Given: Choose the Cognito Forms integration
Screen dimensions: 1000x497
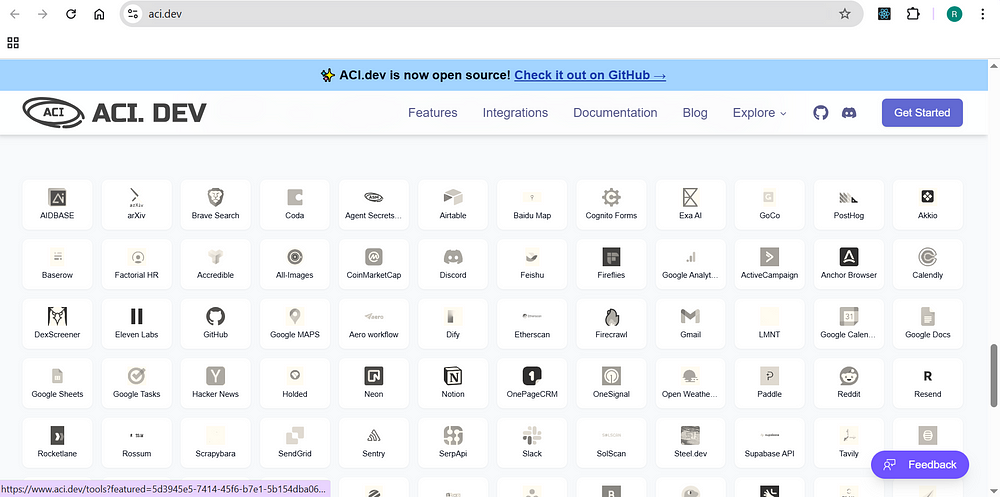Looking at the screenshot, I should 611,204.
